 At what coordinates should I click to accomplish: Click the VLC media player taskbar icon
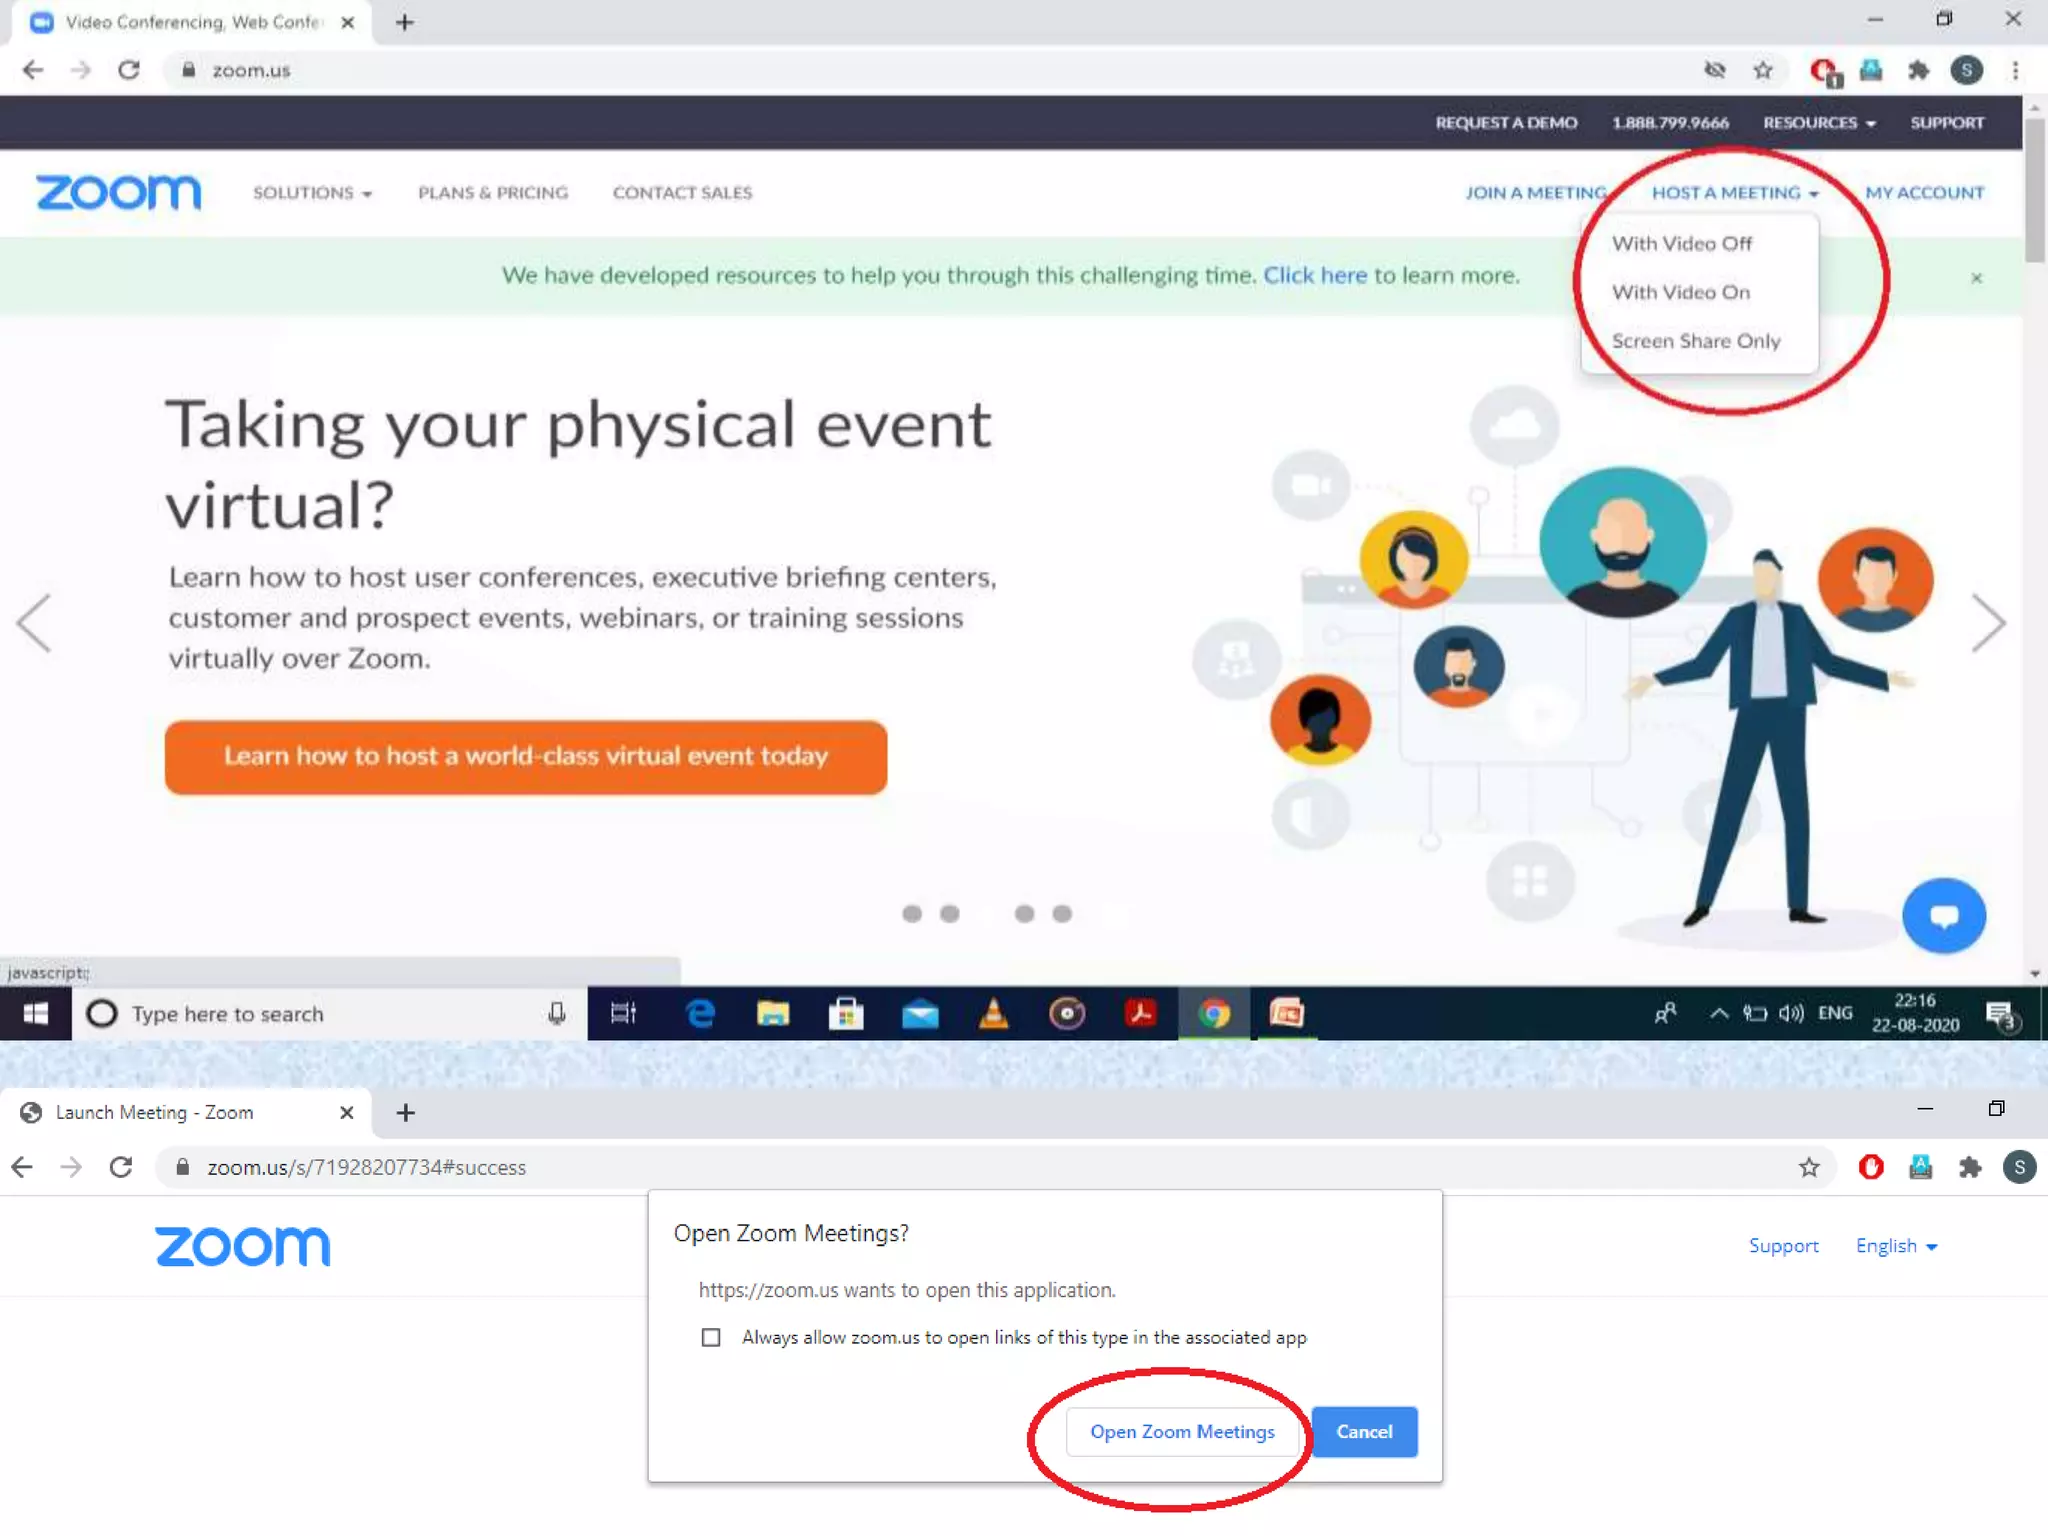[x=993, y=1014]
